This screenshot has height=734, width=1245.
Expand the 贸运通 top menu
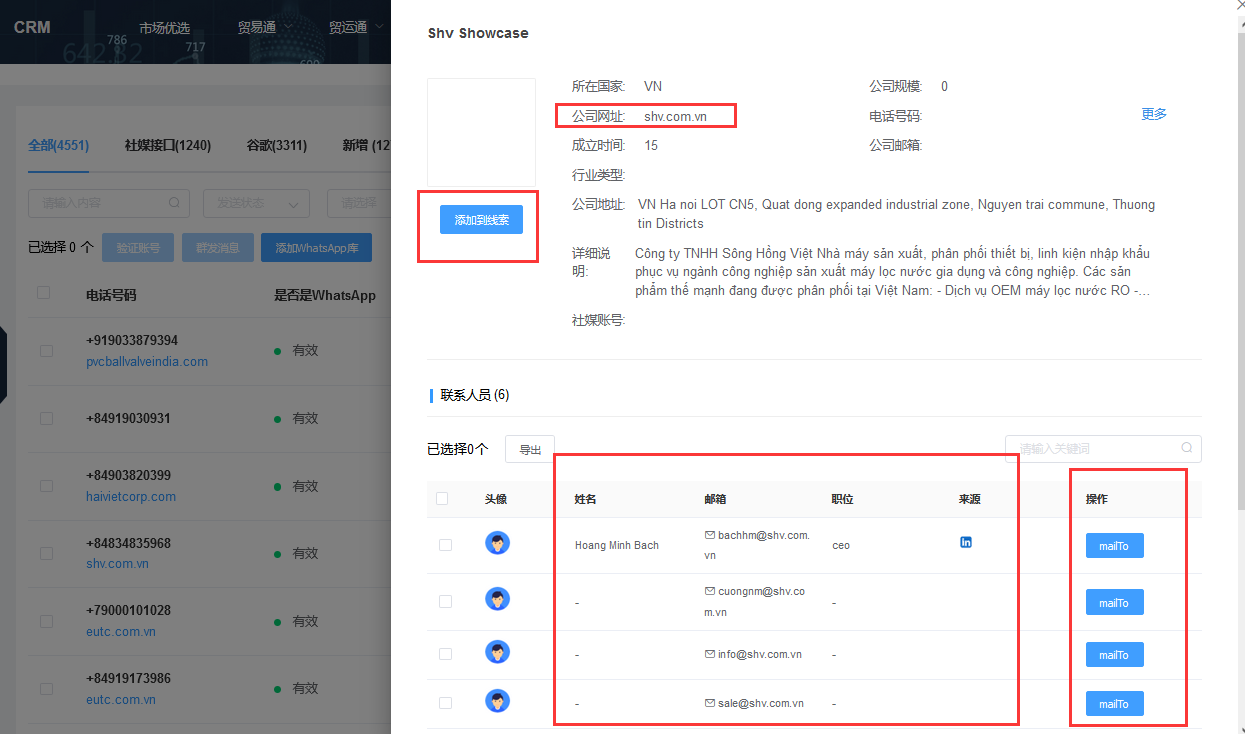point(355,28)
